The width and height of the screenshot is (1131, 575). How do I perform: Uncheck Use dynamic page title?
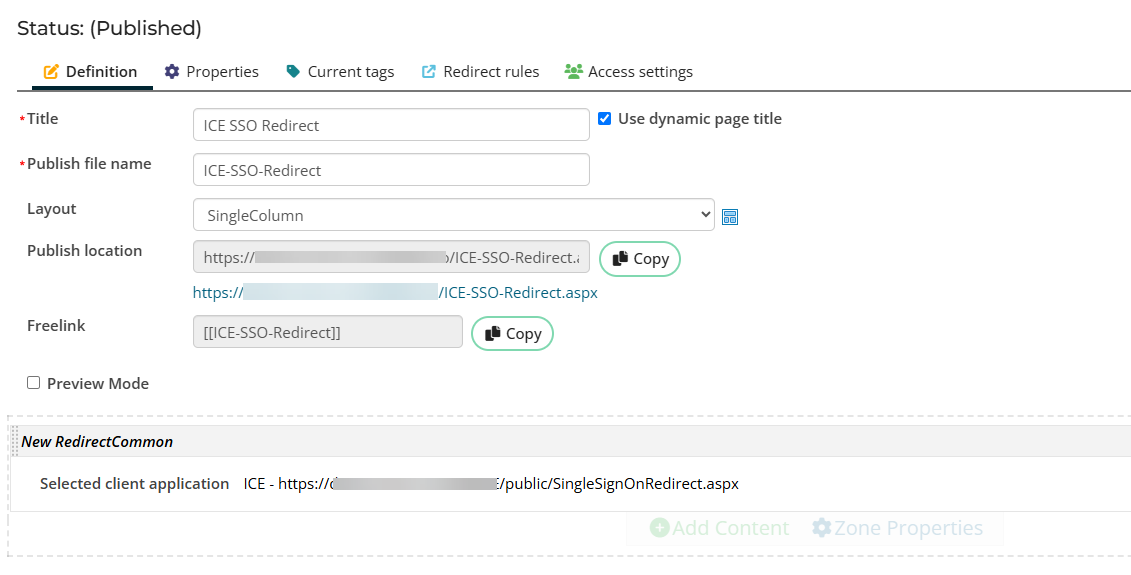[x=604, y=119]
